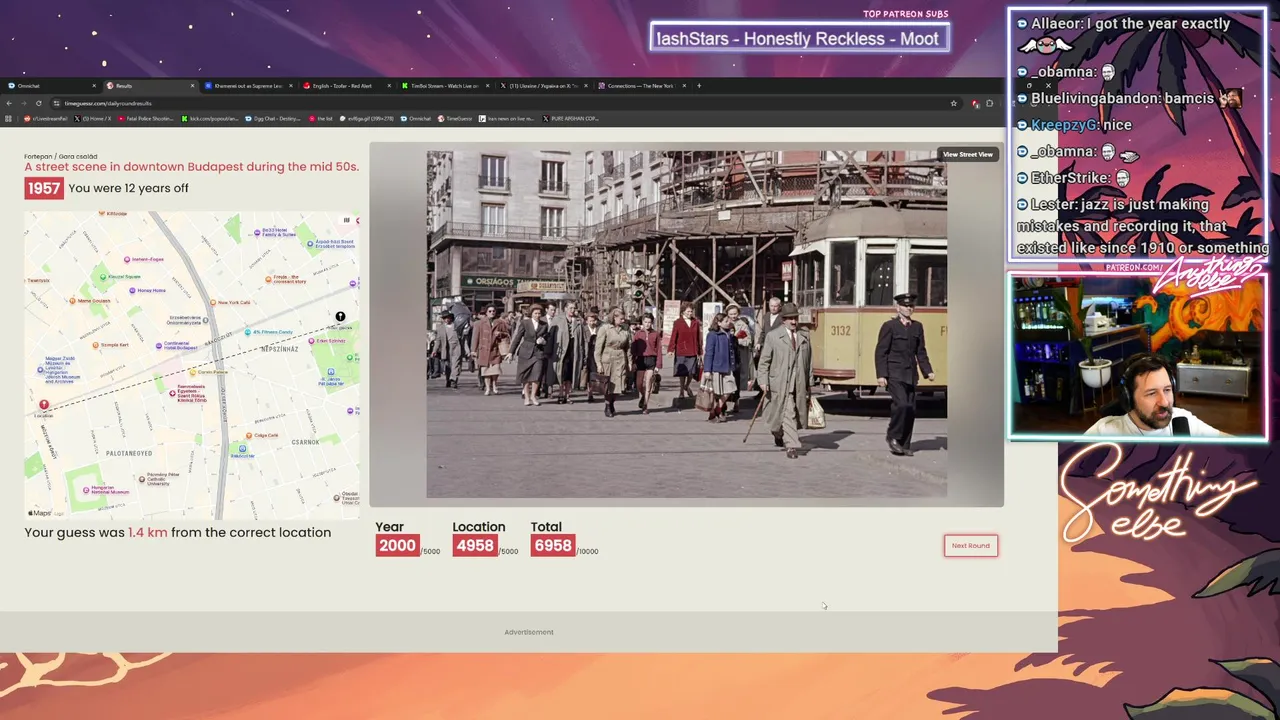Viewport: 1280px width, 720px height.
Task: Switch to the Ukraine on X tab
Action: [544, 86]
